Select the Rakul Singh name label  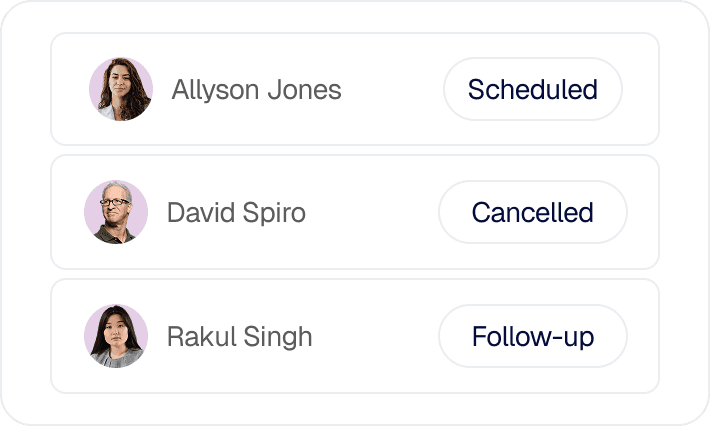coord(239,337)
